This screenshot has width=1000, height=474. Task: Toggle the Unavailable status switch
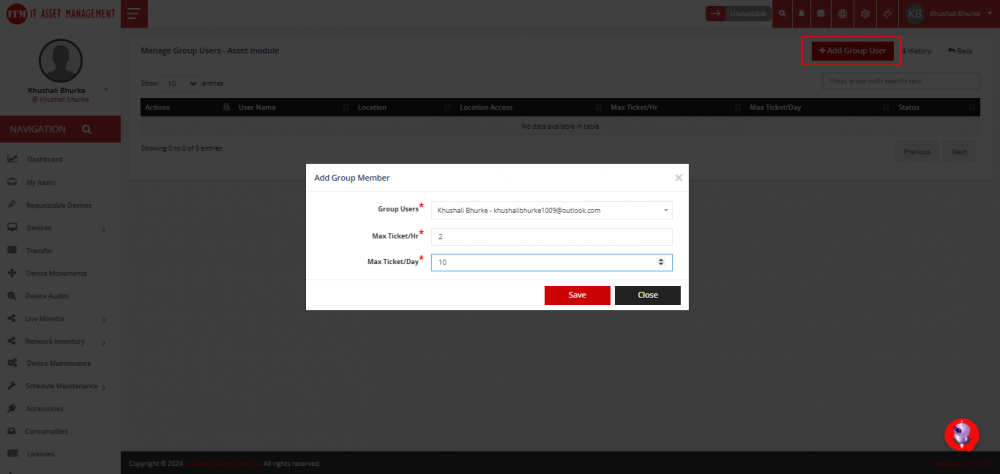click(738, 13)
